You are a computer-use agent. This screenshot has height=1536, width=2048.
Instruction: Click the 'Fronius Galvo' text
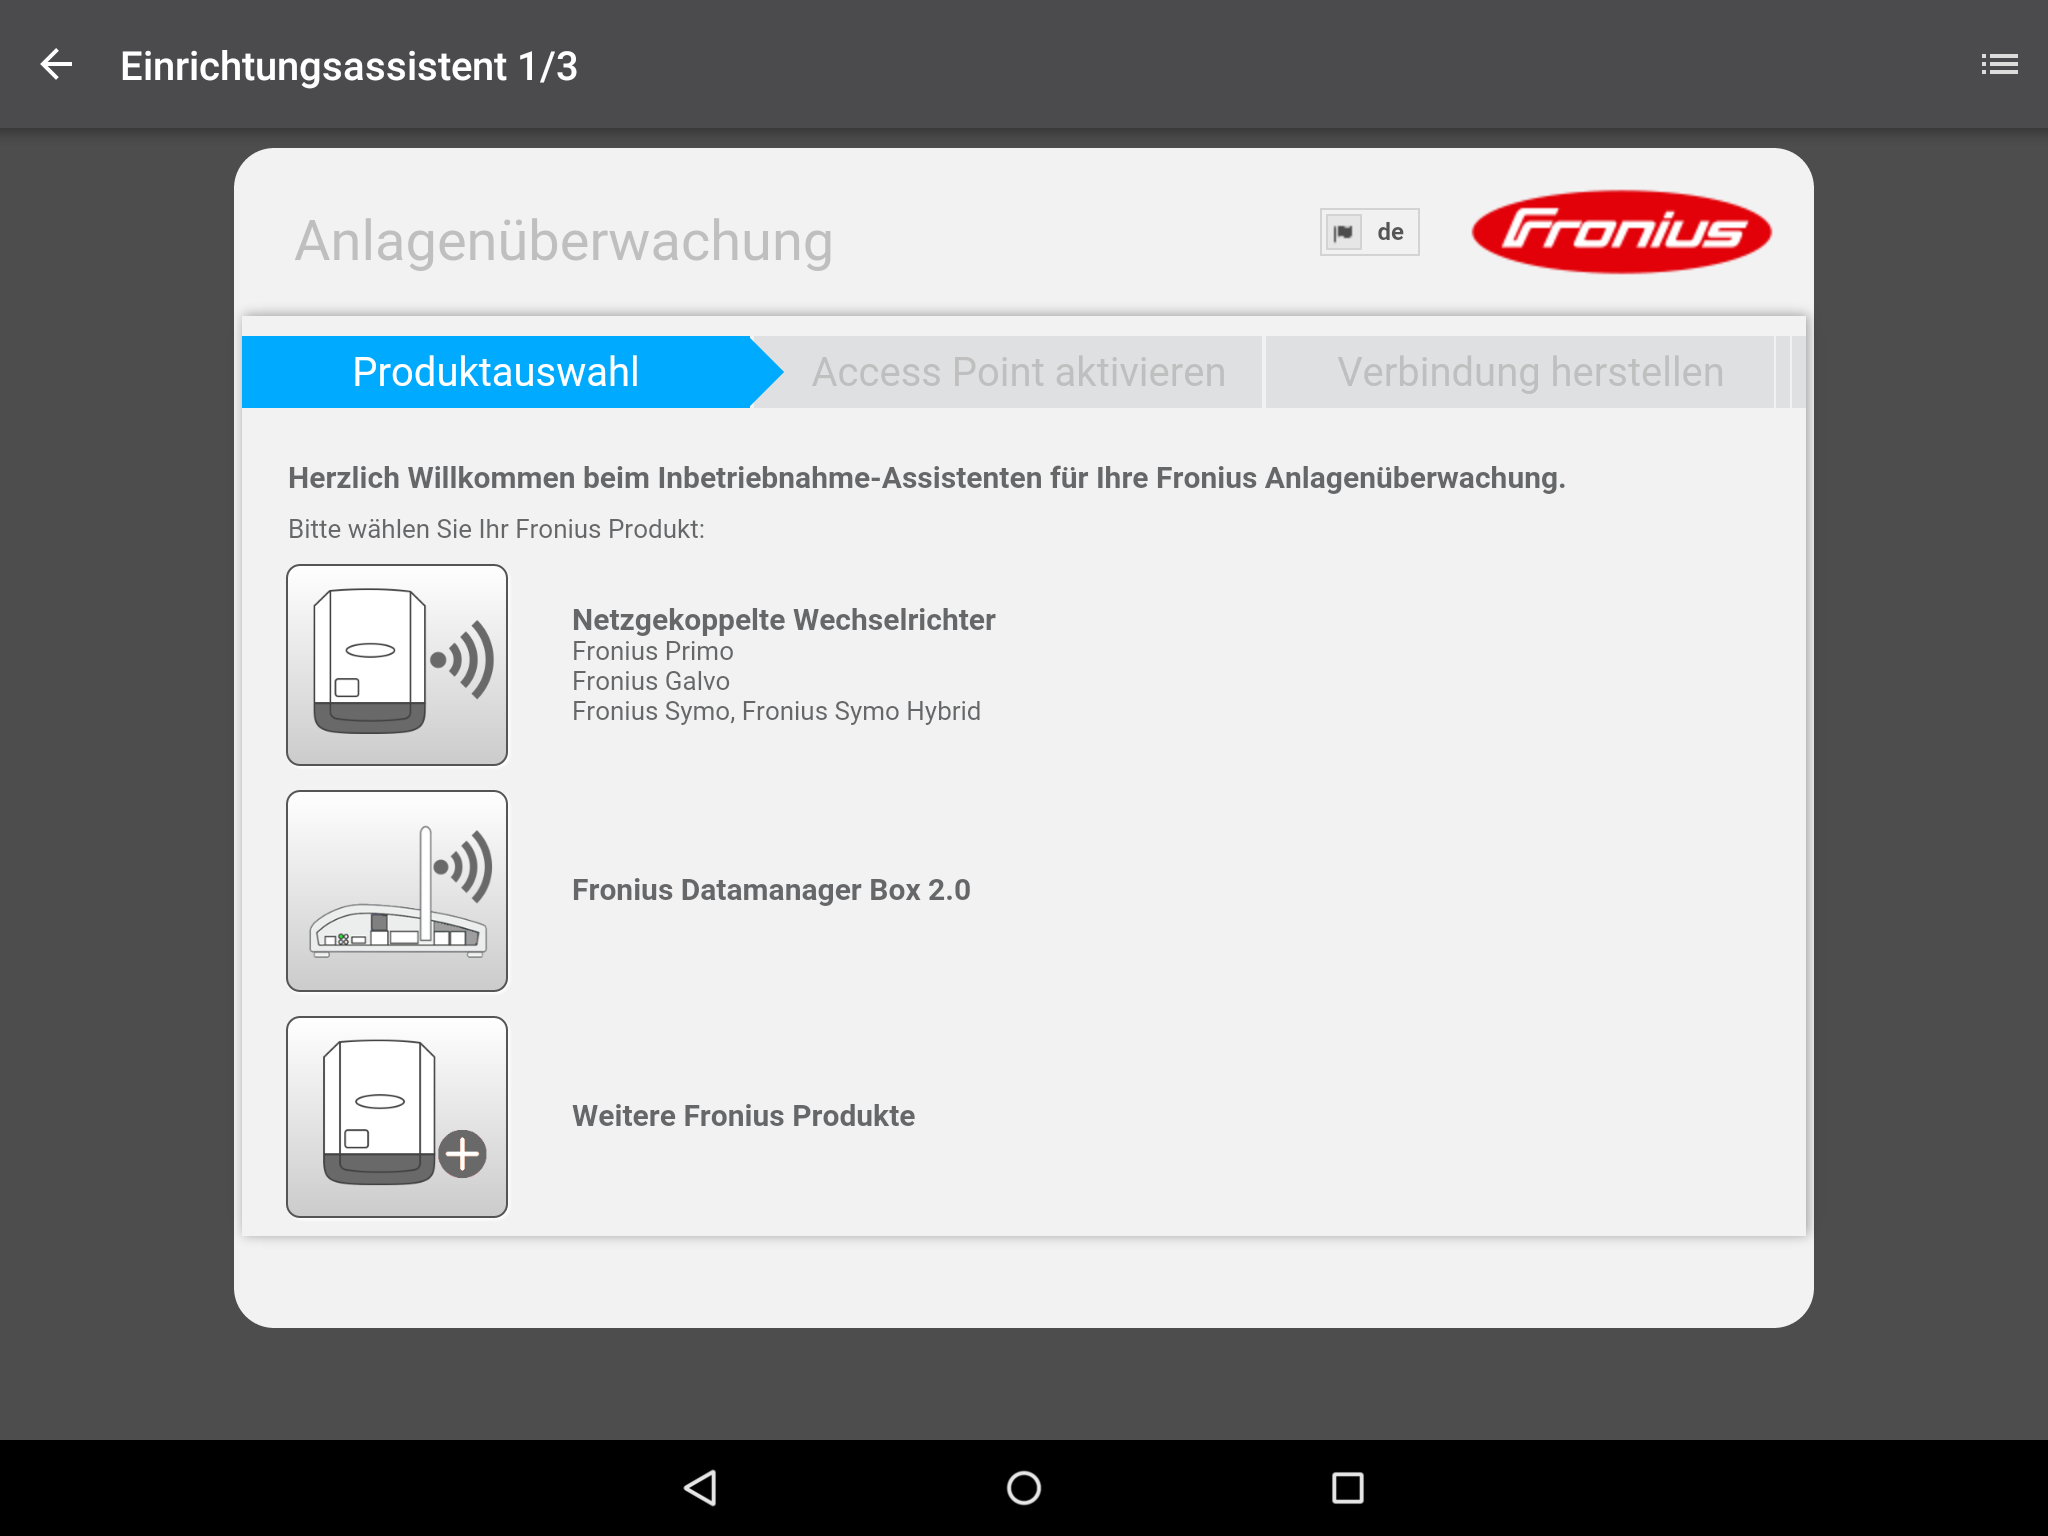pyautogui.click(x=651, y=681)
